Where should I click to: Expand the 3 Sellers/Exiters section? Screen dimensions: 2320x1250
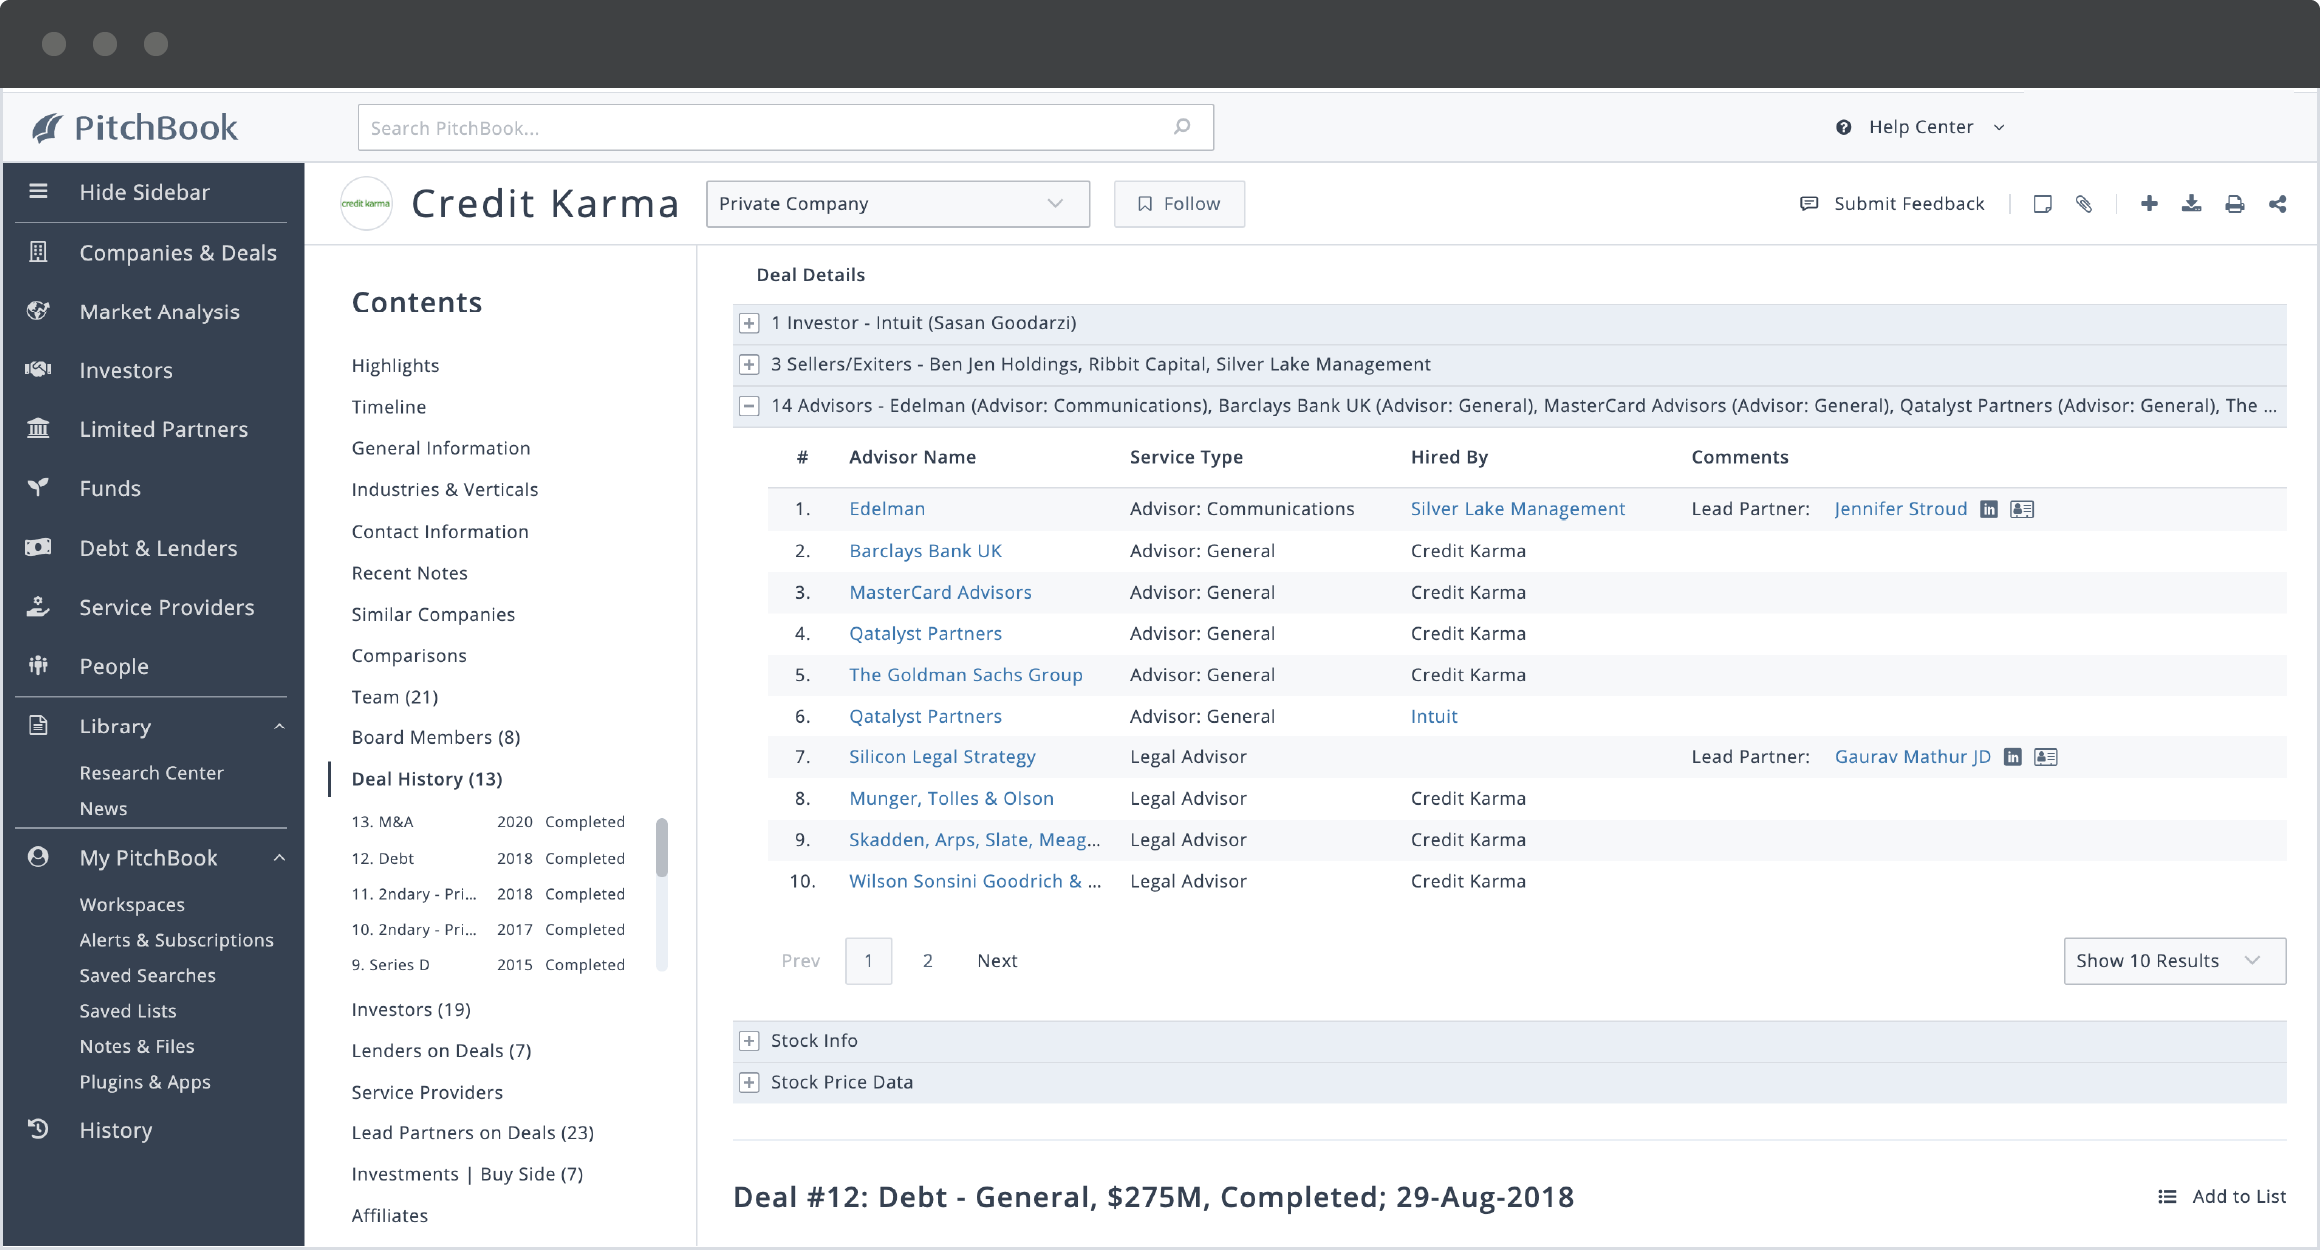[x=749, y=363]
